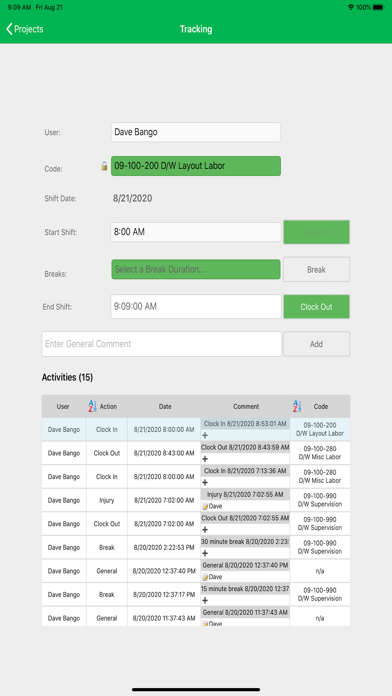Check Wi-Fi status icon
392x696 pixels.
[x=351, y=8]
